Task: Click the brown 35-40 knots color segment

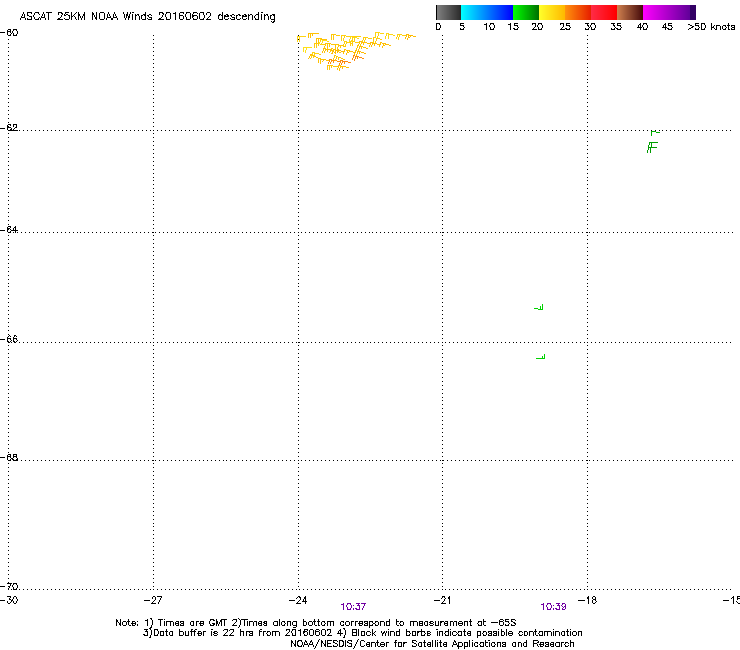Action: point(630,12)
